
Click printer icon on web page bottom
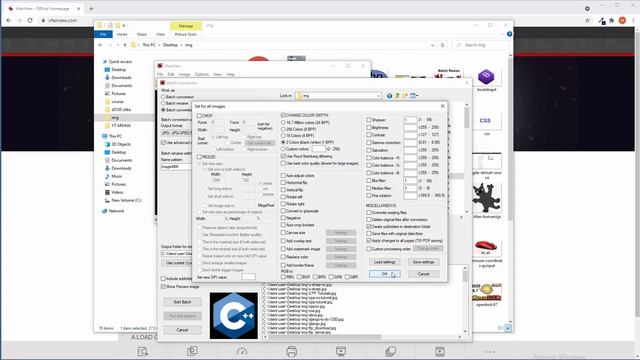tap(291, 351)
